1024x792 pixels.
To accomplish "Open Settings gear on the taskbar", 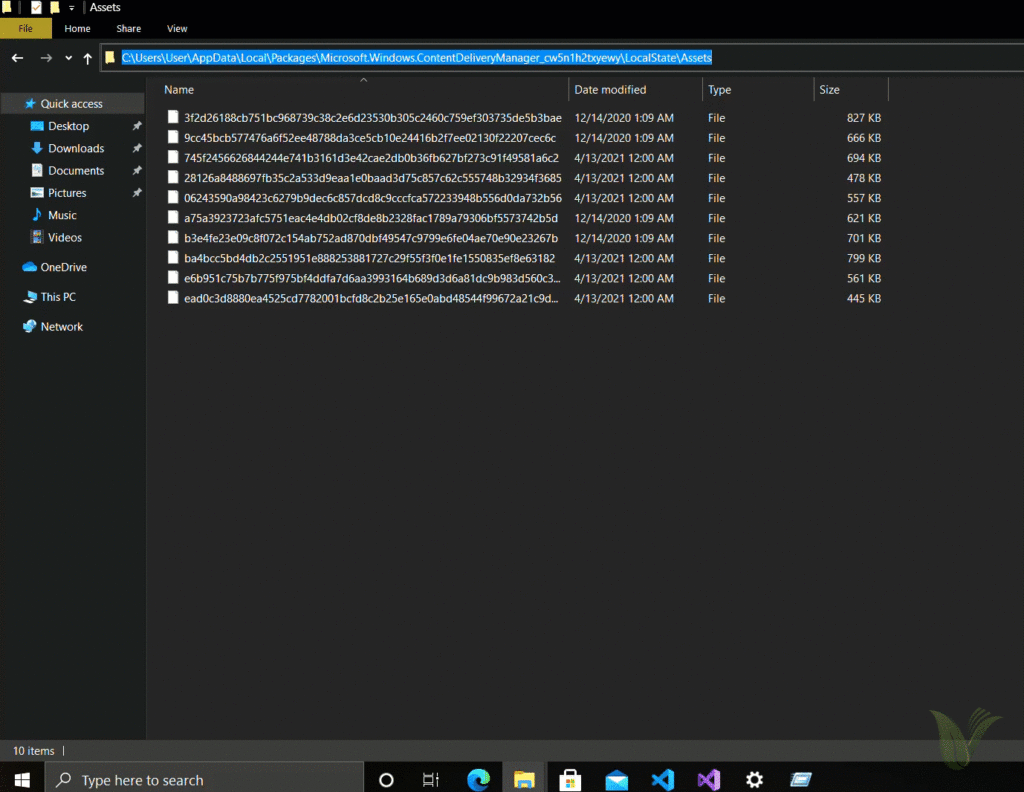I will [754, 780].
